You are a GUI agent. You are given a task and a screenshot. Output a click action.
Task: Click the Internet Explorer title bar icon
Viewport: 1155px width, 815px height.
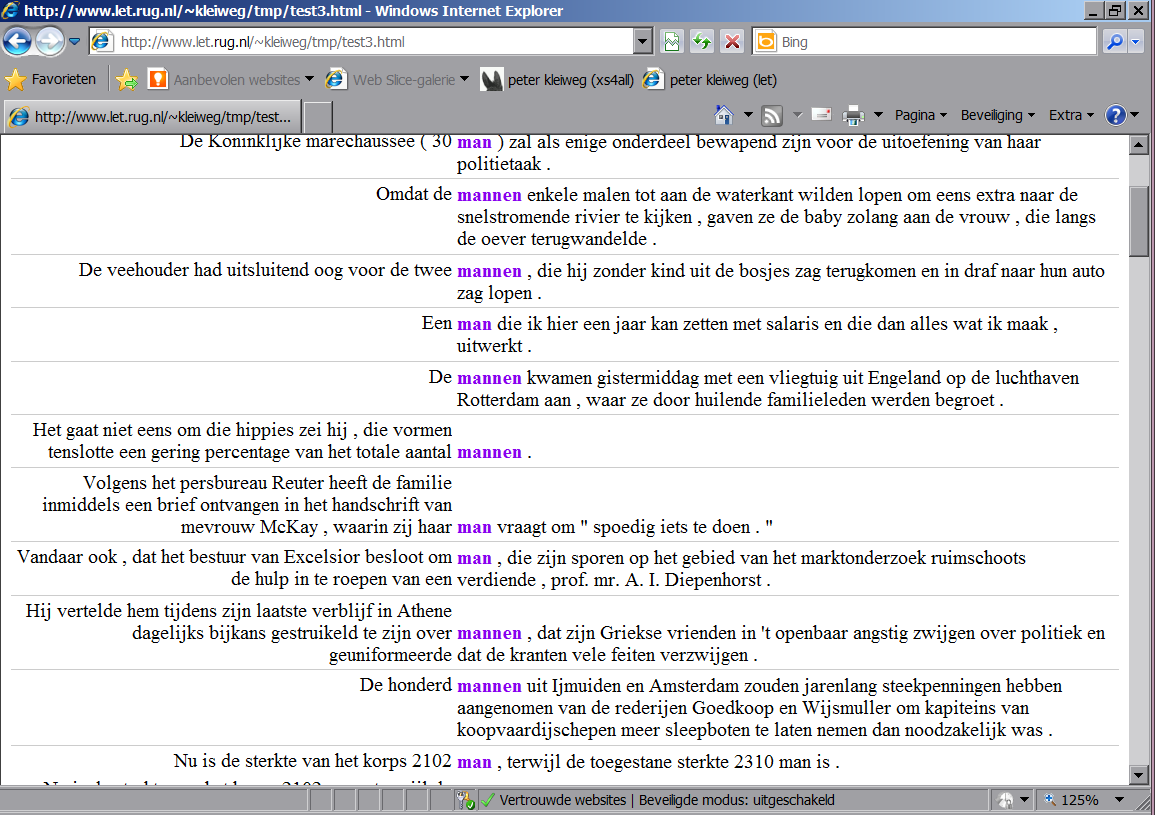(10, 10)
